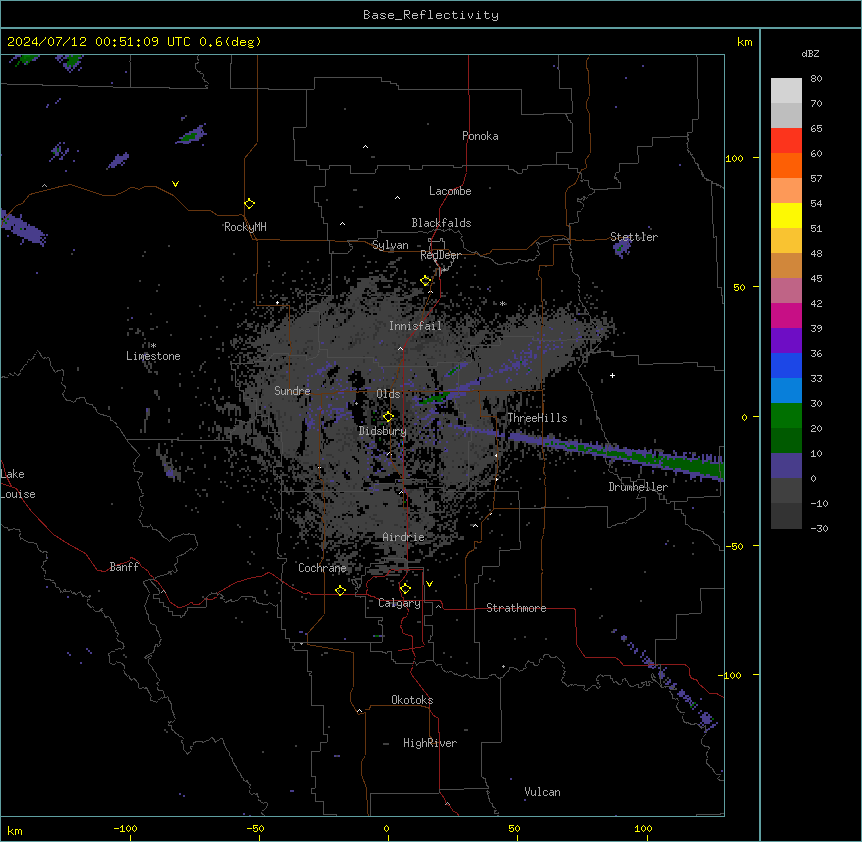Click the yellow diamond marker above Didsbury
This screenshot has height=842, width=862.
tap(388, 416)
